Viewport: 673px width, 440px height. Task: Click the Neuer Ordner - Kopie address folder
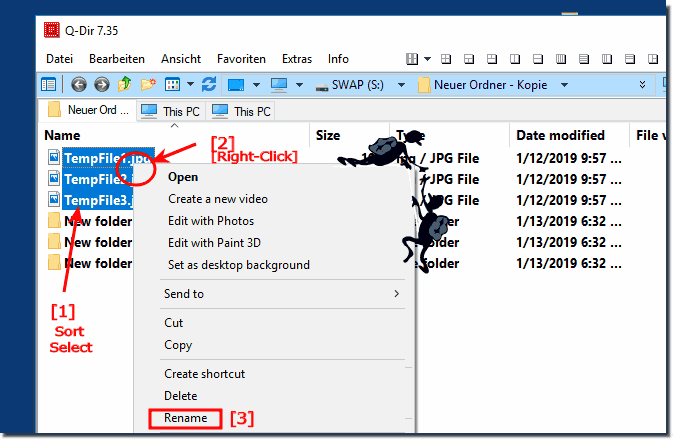483,85
